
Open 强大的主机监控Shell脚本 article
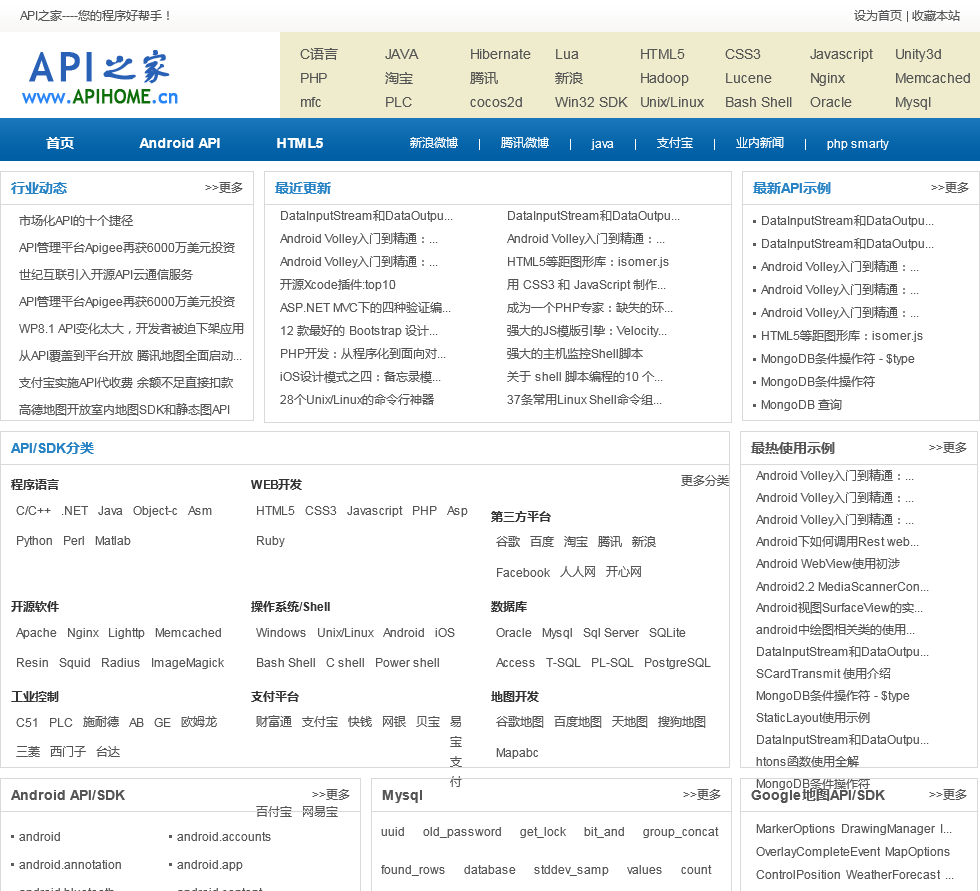(x=574, y=354)
